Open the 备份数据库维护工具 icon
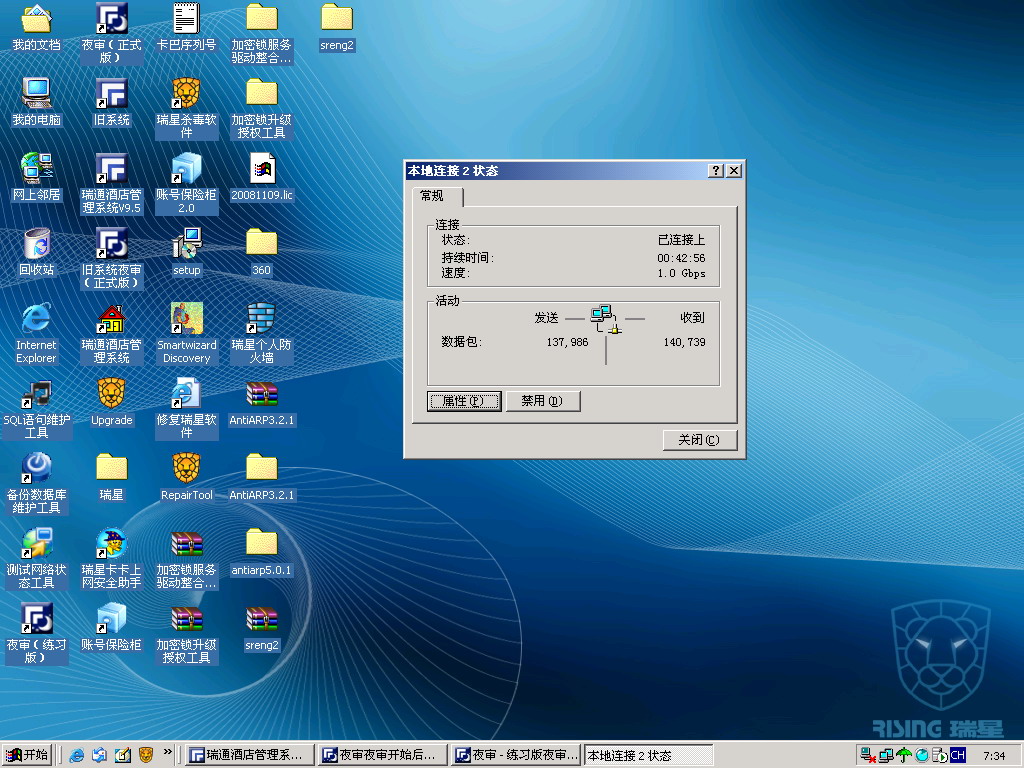This screenshot has height=768, width=1024. [36, 469]
